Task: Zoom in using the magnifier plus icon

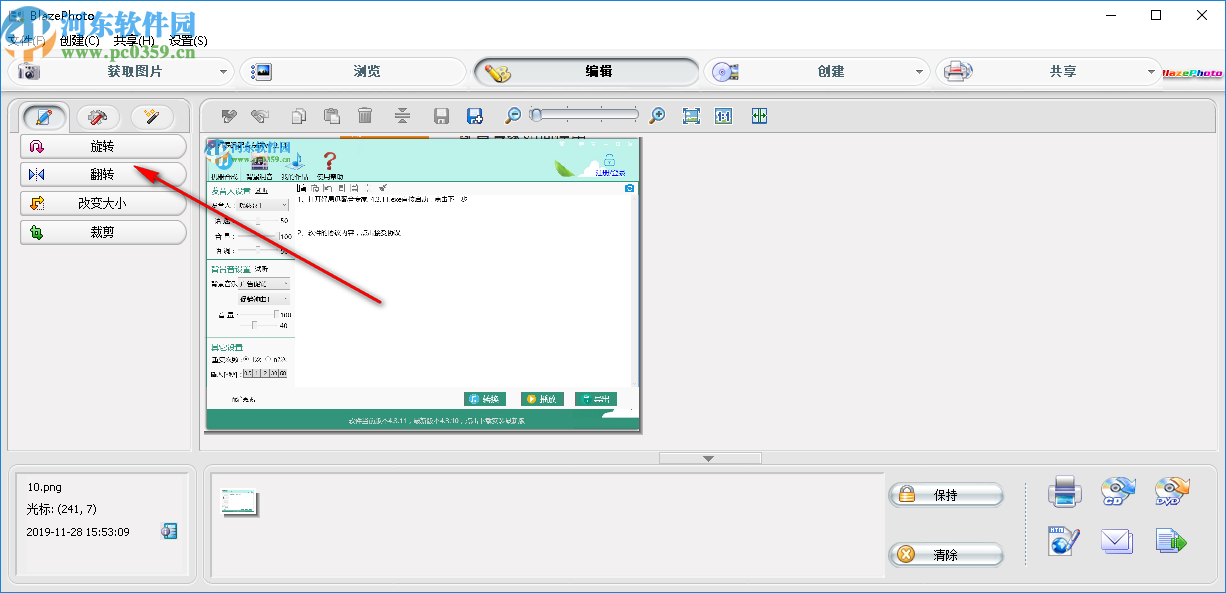Action: coord(657,115)
